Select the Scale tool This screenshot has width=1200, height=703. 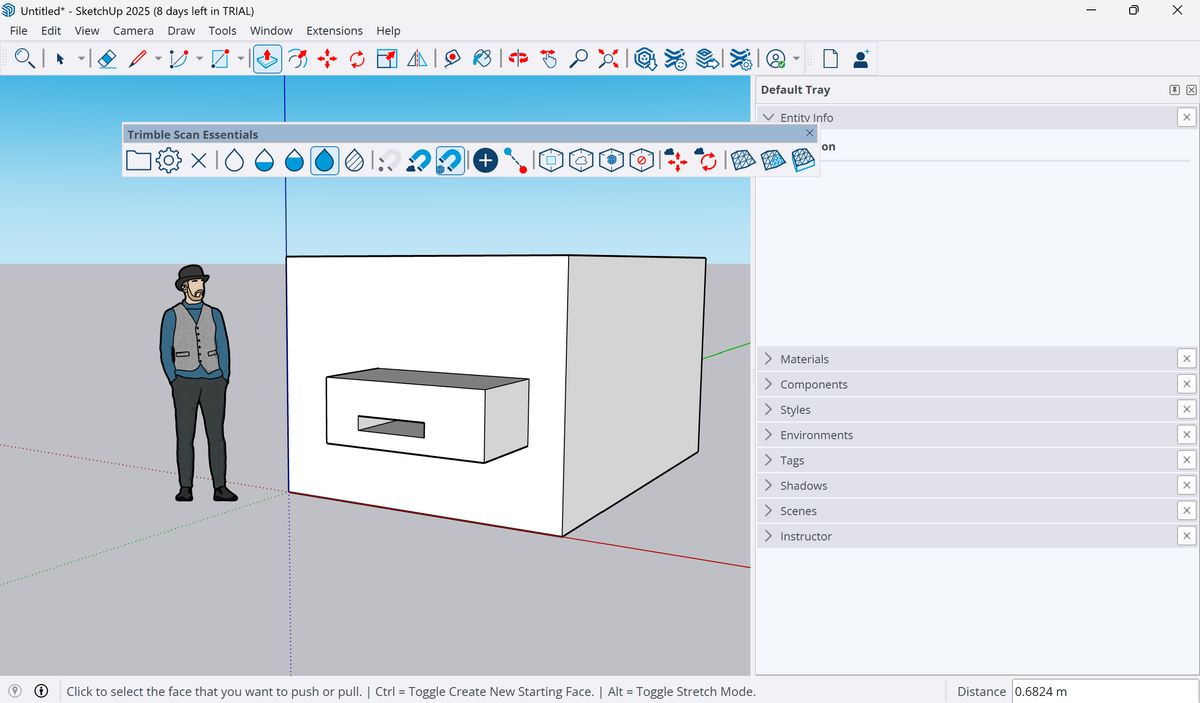point(387,59)
